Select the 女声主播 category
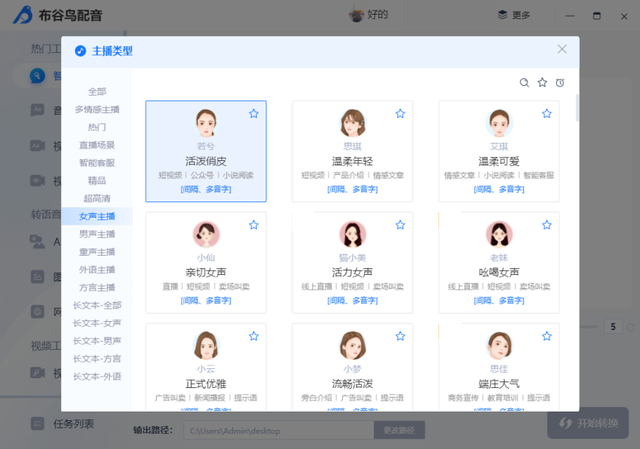Image resolution: width=640 pixels, height=449 pixels. coord(97,216)
